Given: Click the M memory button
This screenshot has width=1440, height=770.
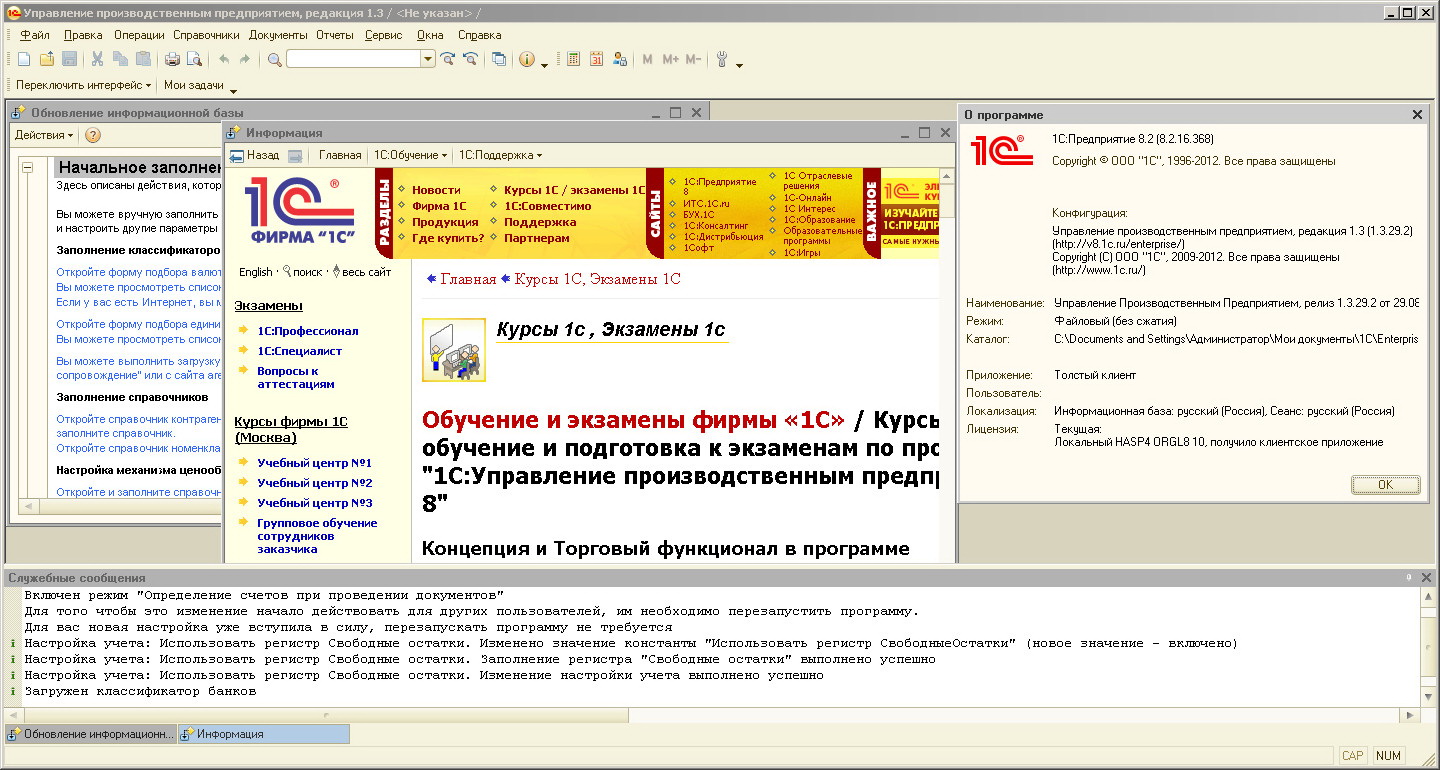Looking at the screenshot, I should (648, 60).
